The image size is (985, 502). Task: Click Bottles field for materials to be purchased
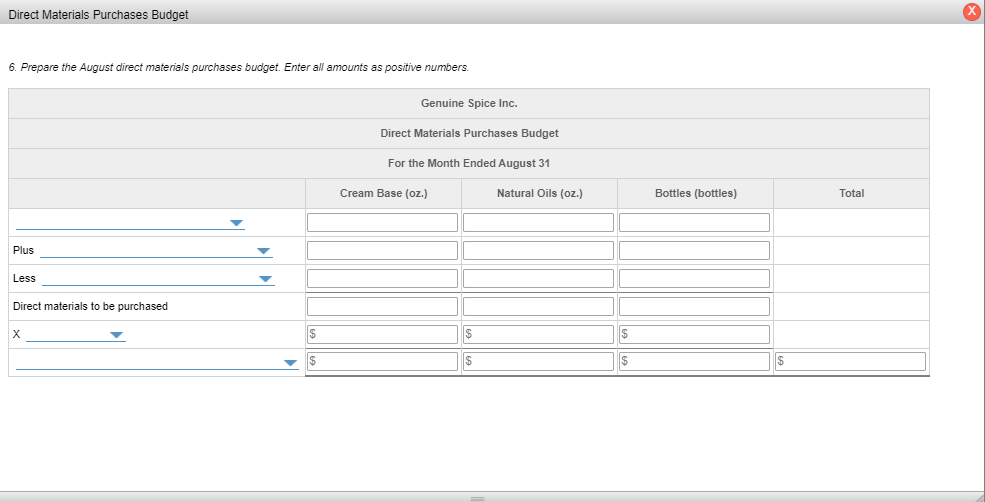[x=694, y=307]
